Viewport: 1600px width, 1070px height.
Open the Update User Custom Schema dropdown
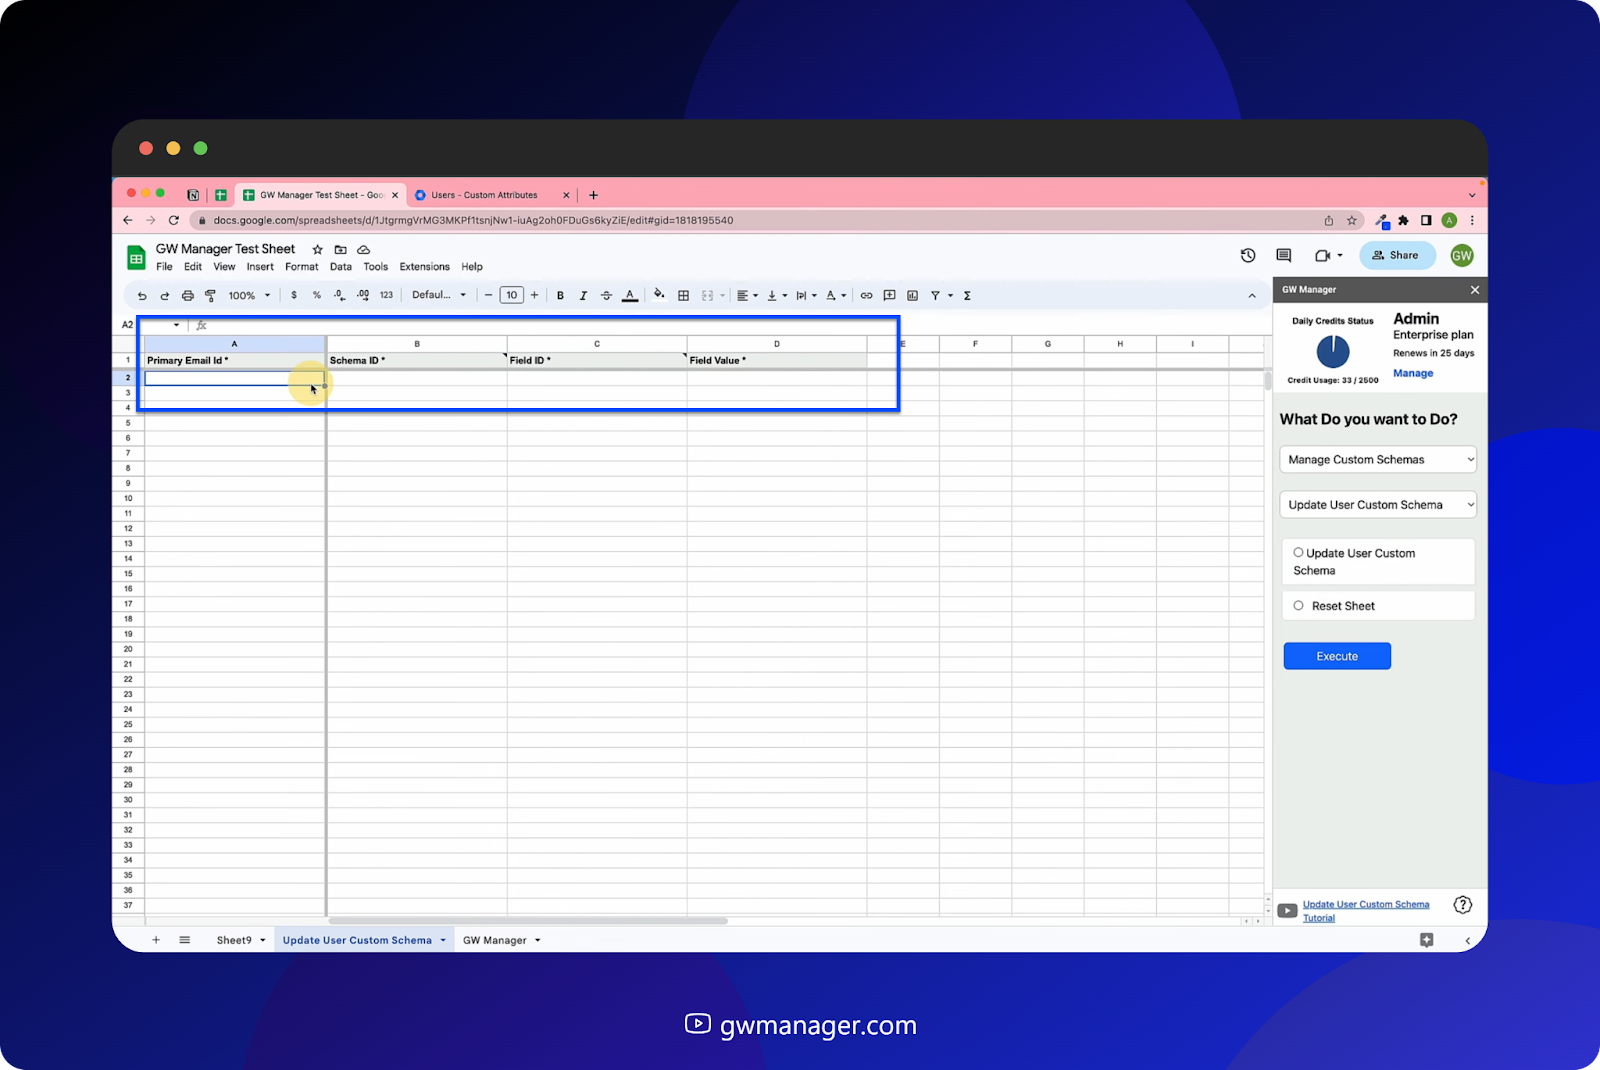[1378, 505]
